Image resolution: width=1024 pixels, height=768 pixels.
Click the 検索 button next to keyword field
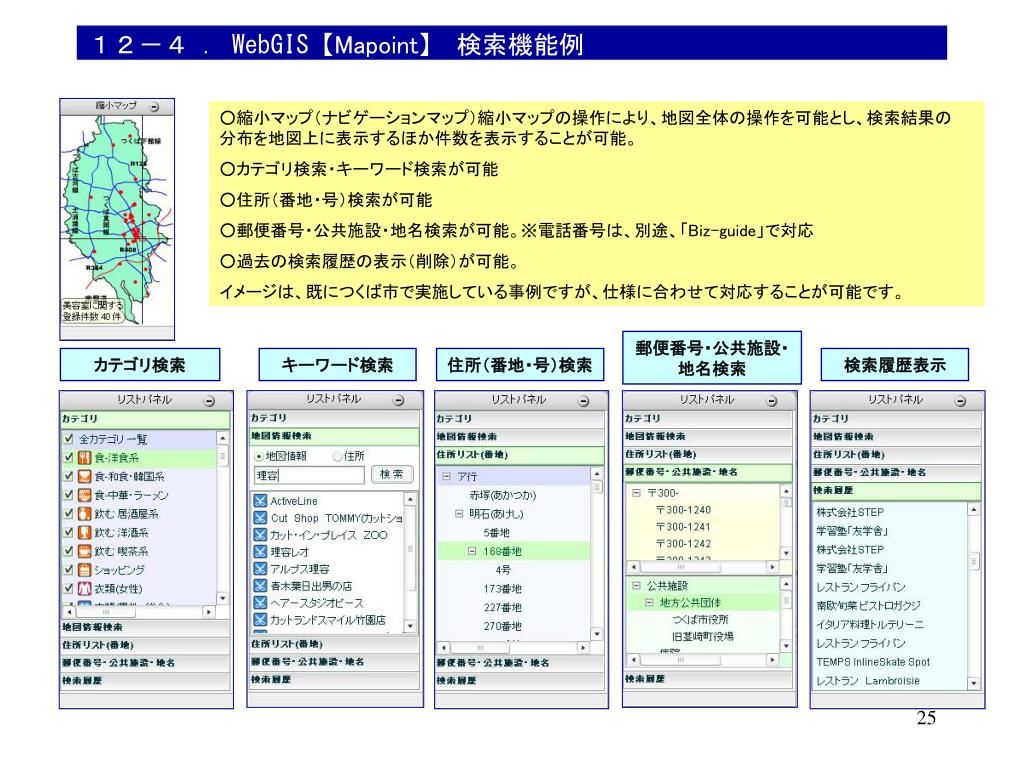coord(392,474)
